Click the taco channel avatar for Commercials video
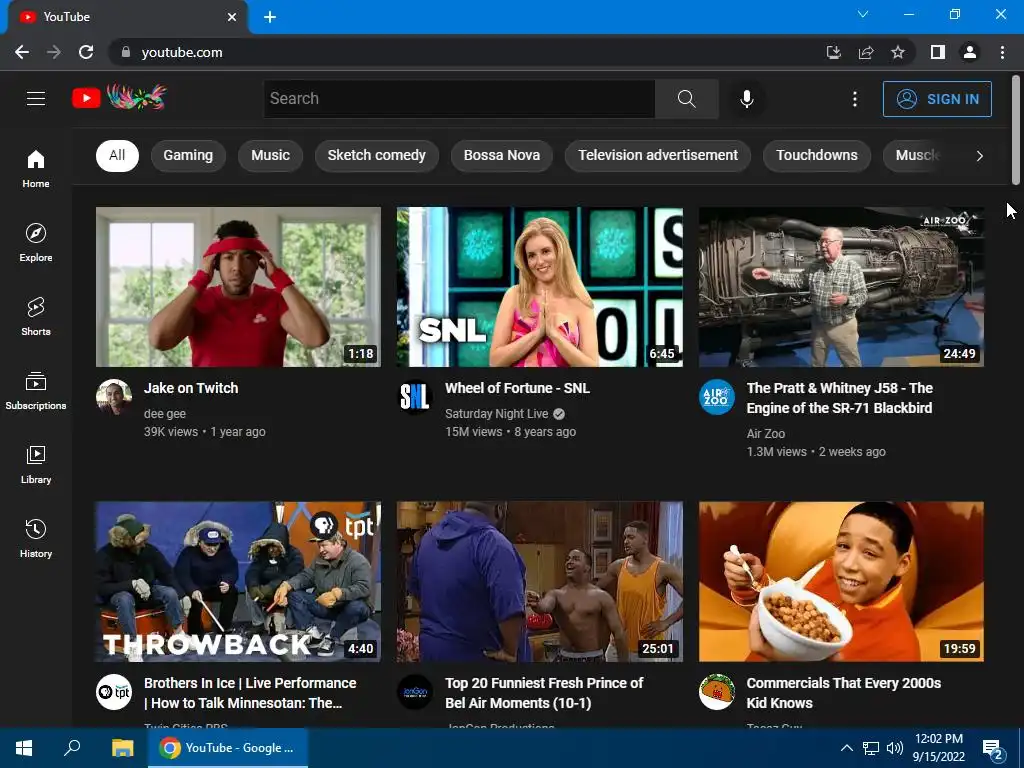 [716, 692]
